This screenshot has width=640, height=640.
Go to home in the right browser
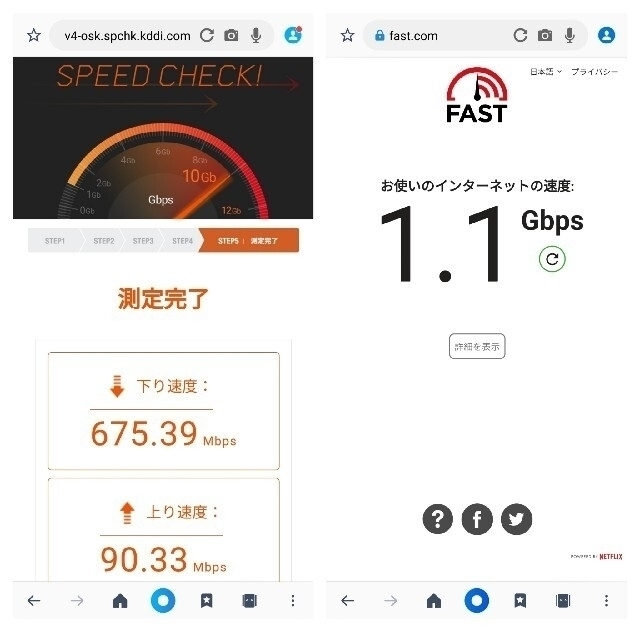pos(433,600)
